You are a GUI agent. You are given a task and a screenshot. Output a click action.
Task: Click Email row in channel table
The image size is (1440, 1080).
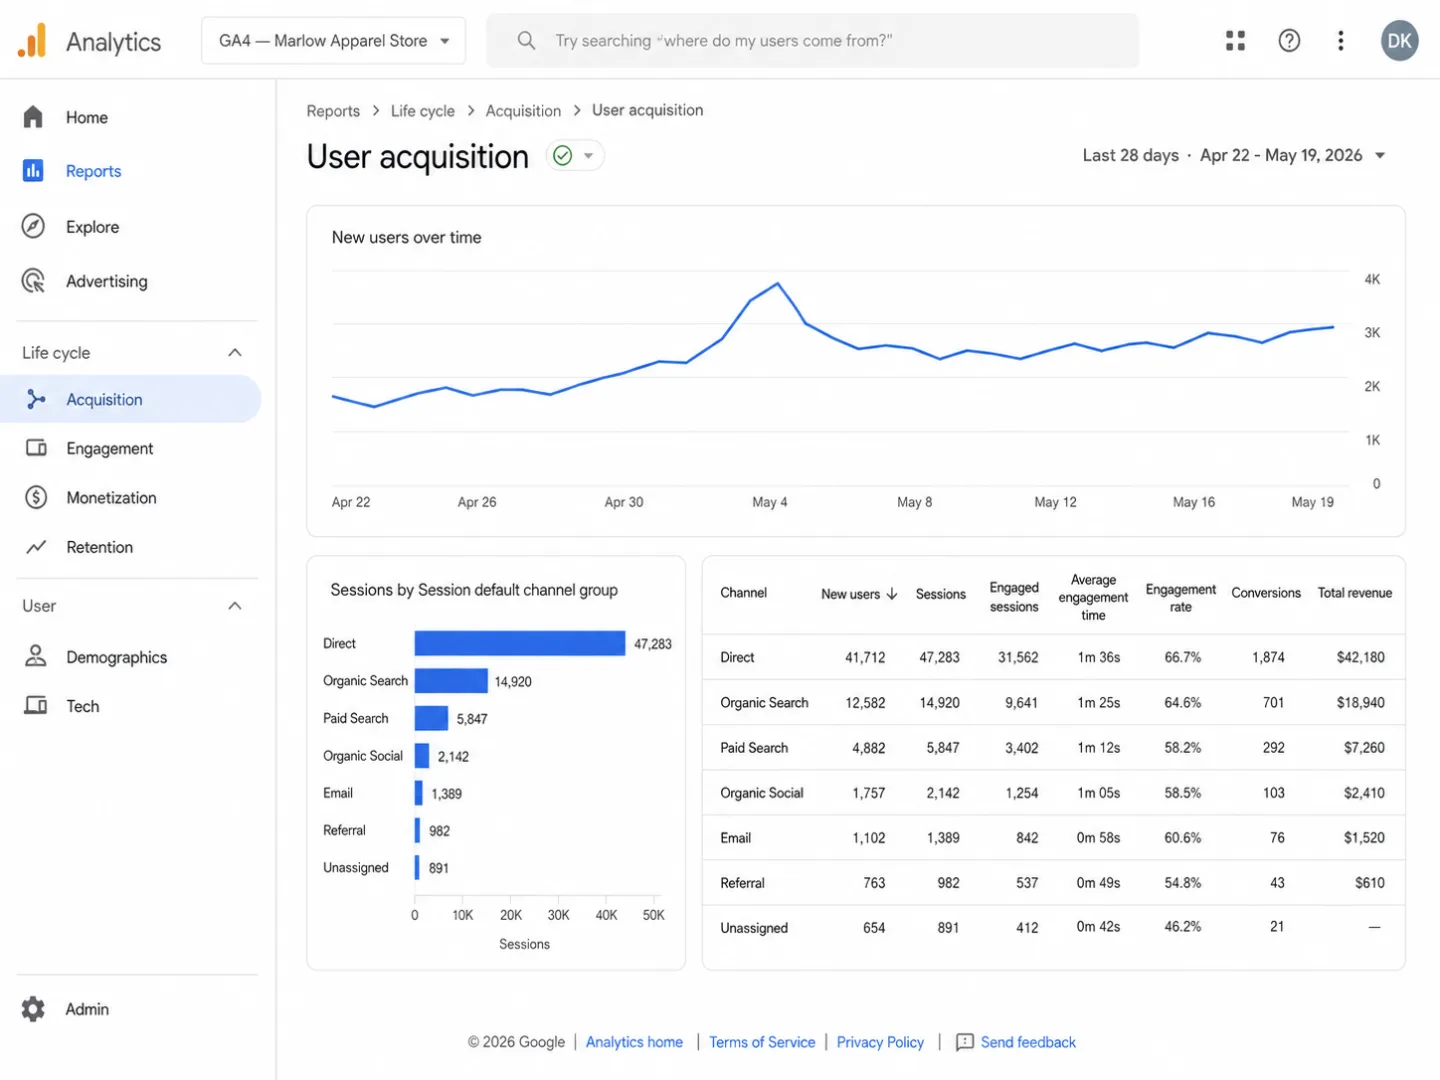pyautogui.click(x=1053, y=838)
